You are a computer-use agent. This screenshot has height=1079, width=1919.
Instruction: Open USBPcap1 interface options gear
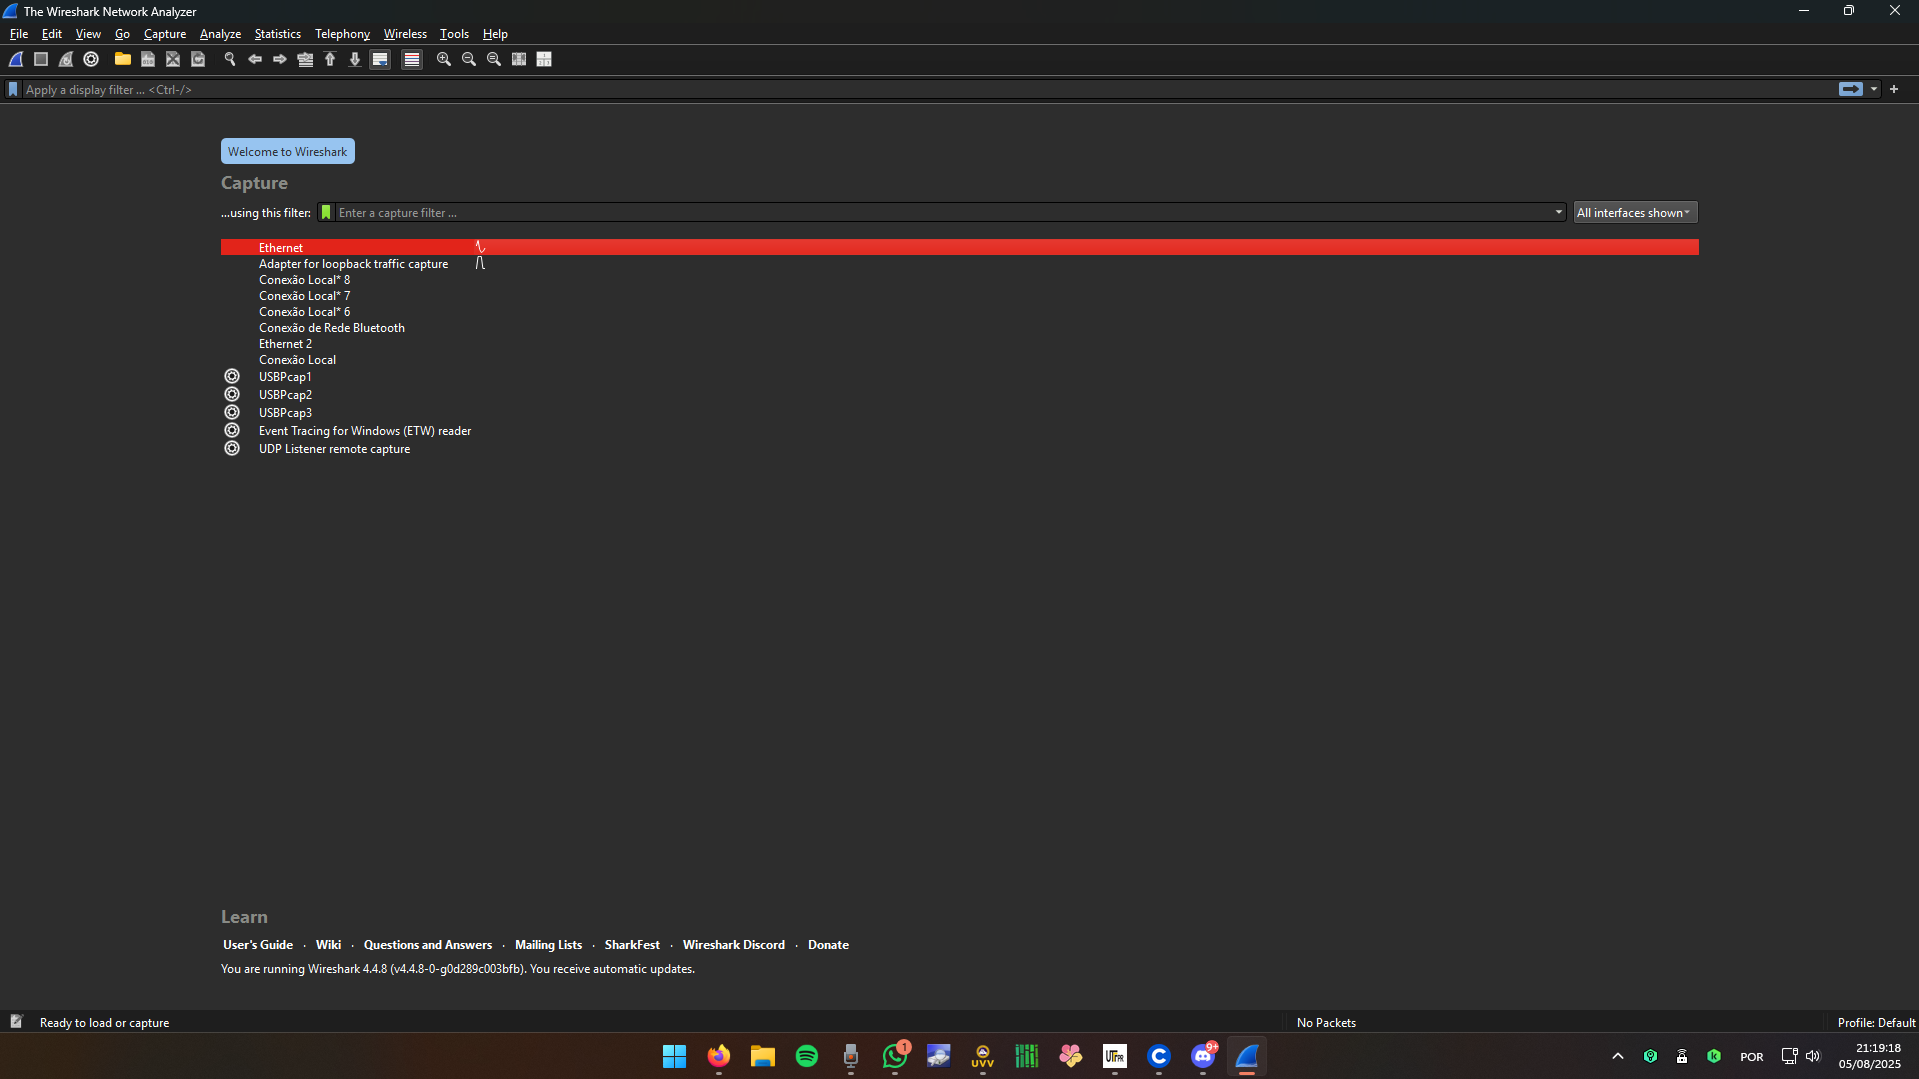click(x=232, y=377)
